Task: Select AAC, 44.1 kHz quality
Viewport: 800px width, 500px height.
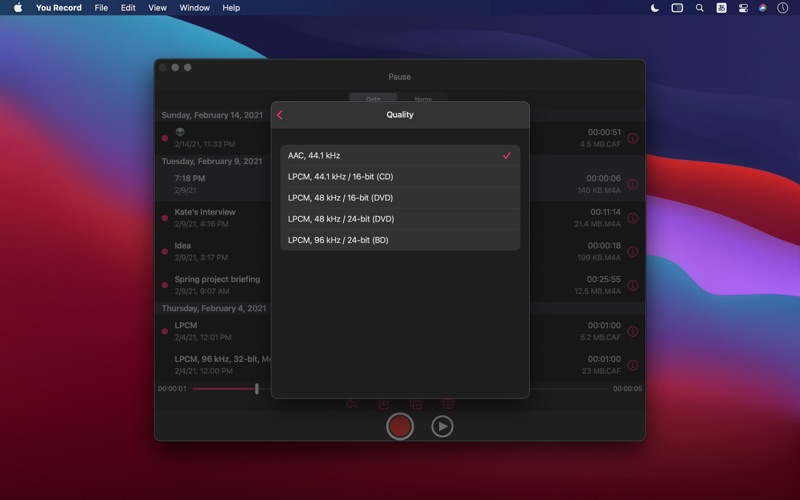Action: click(400, 156)
